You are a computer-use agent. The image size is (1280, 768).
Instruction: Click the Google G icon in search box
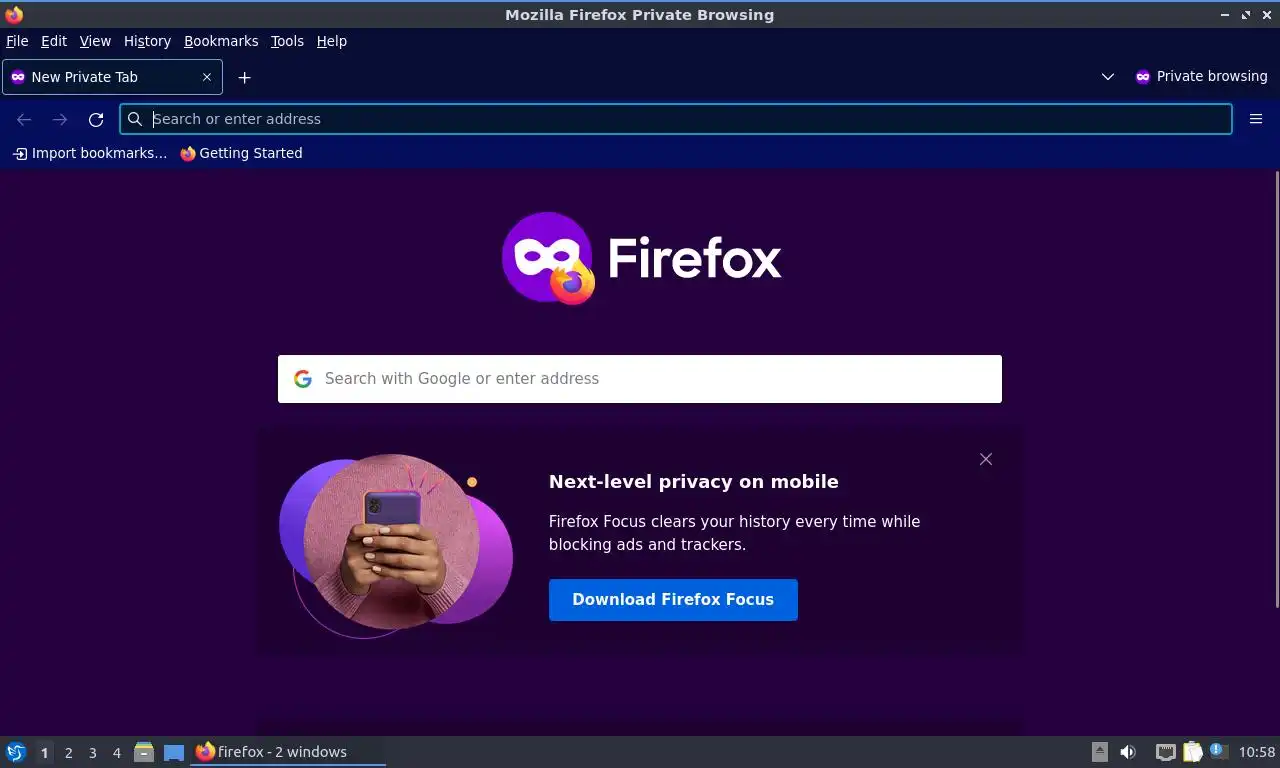[x=303, y=379]
